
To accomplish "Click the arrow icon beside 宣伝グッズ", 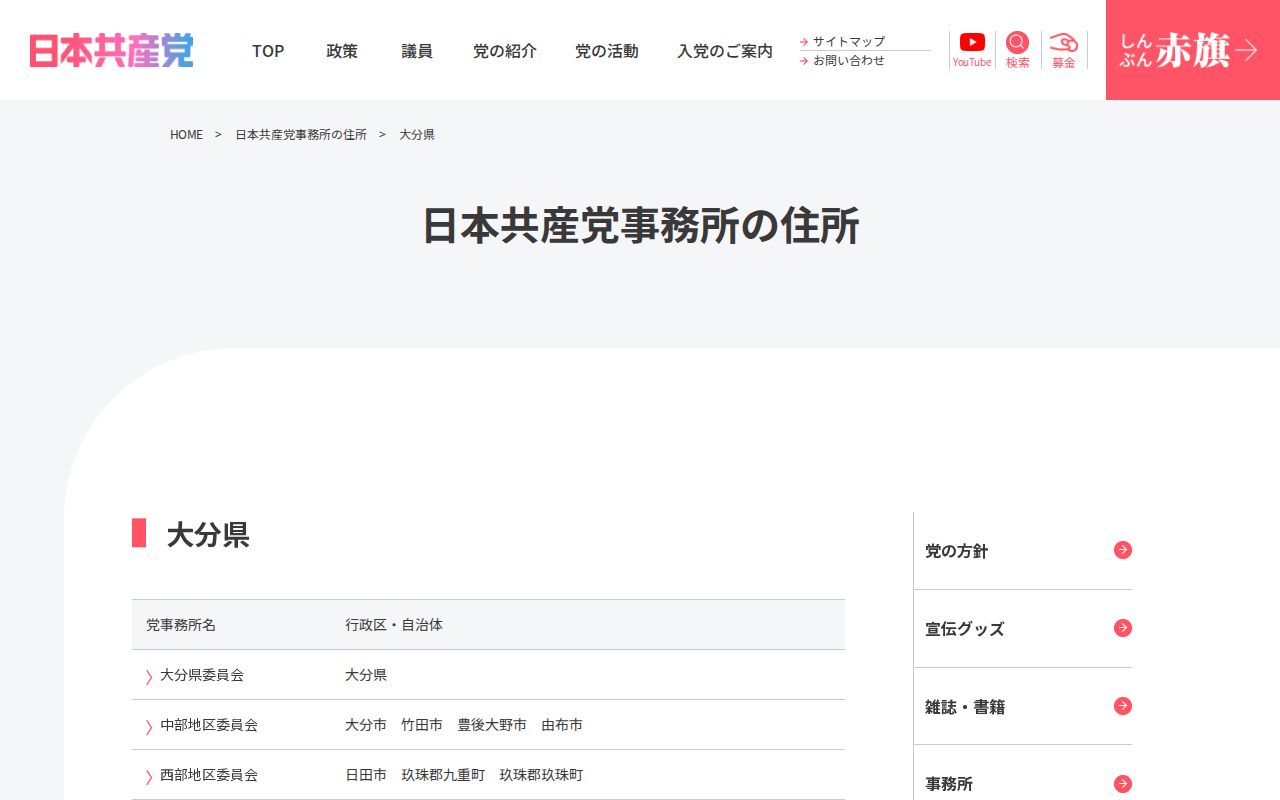I will (x=1123, y=628).
